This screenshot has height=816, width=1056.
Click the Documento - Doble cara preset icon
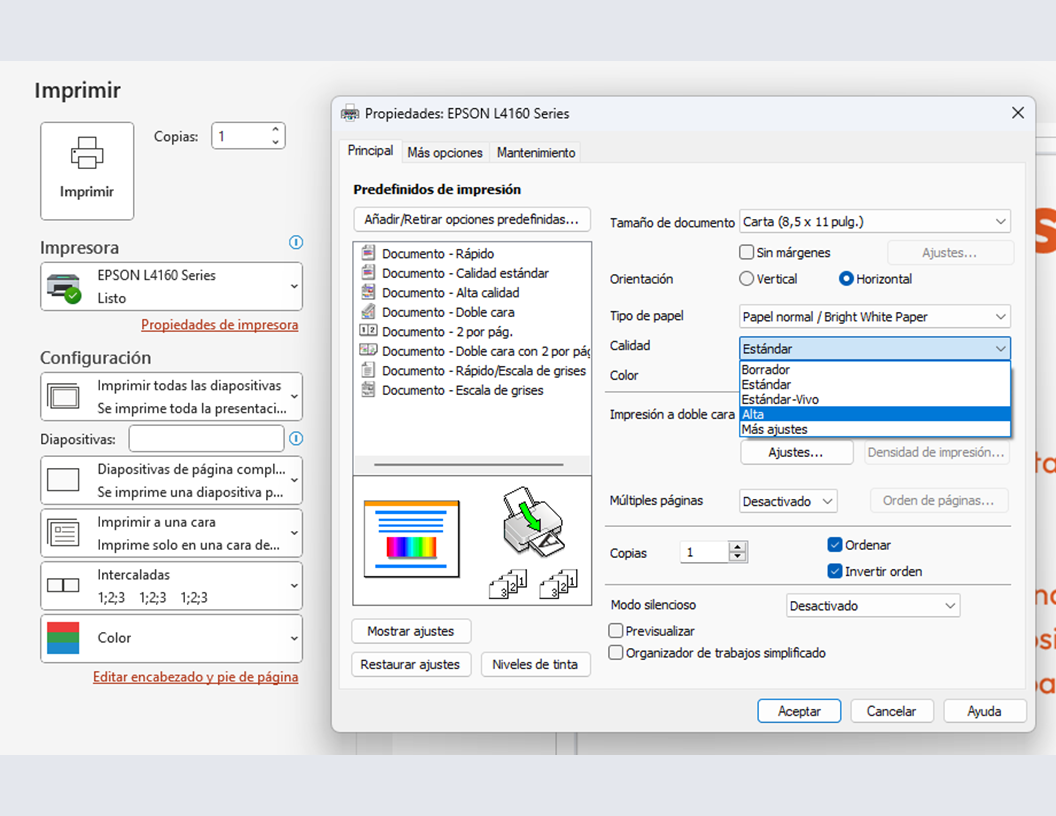[x=368, y=312]
